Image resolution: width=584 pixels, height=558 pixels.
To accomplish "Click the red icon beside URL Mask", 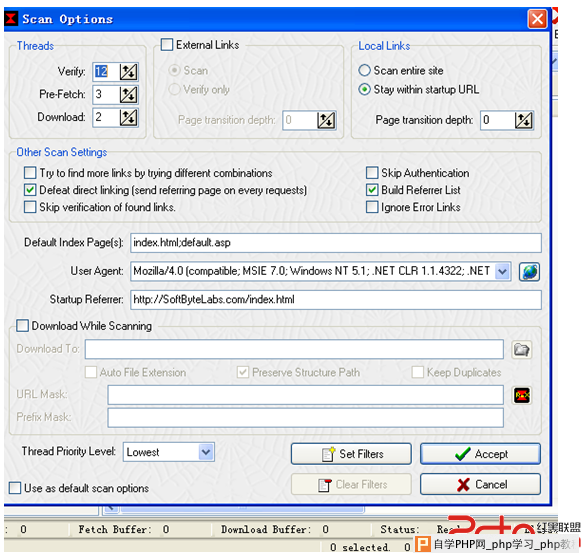I will [522, 395].
